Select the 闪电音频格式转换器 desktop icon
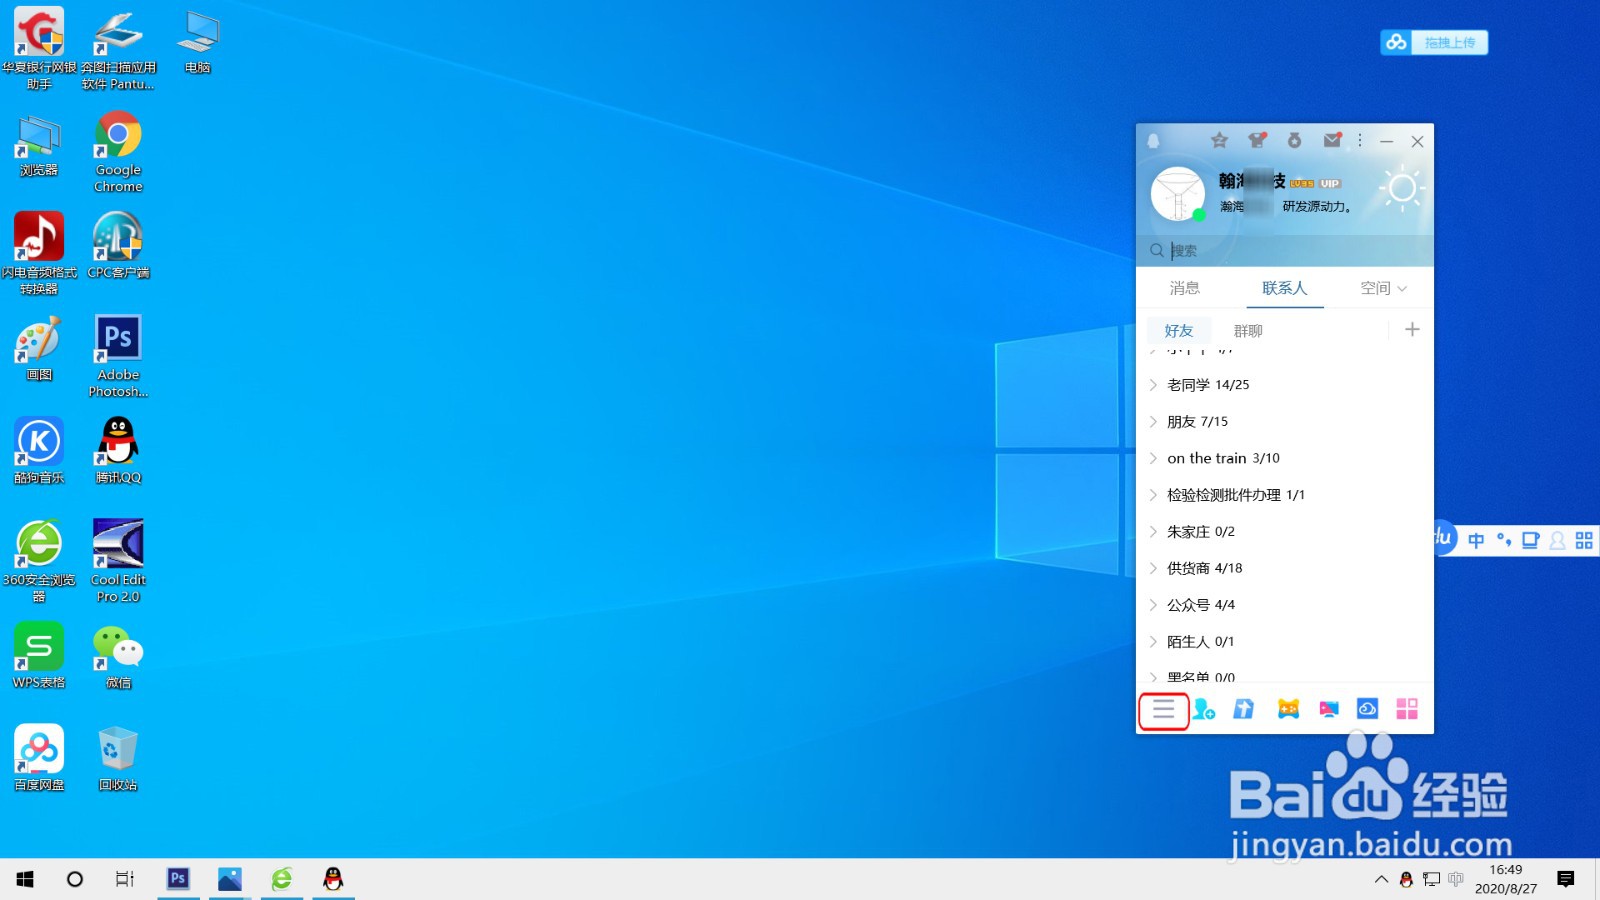The width and height of the screenshot is (1600, 900). pos(39,254)
